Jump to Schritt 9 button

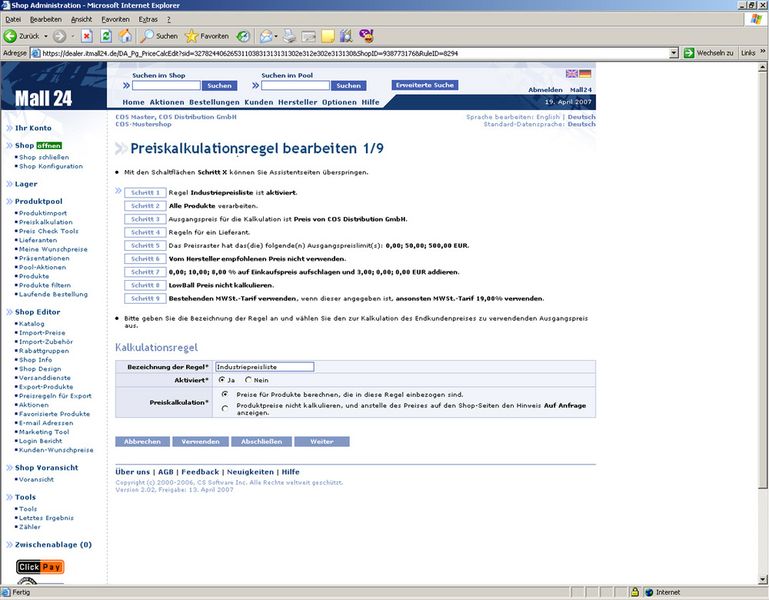click(x=145, y=298)
